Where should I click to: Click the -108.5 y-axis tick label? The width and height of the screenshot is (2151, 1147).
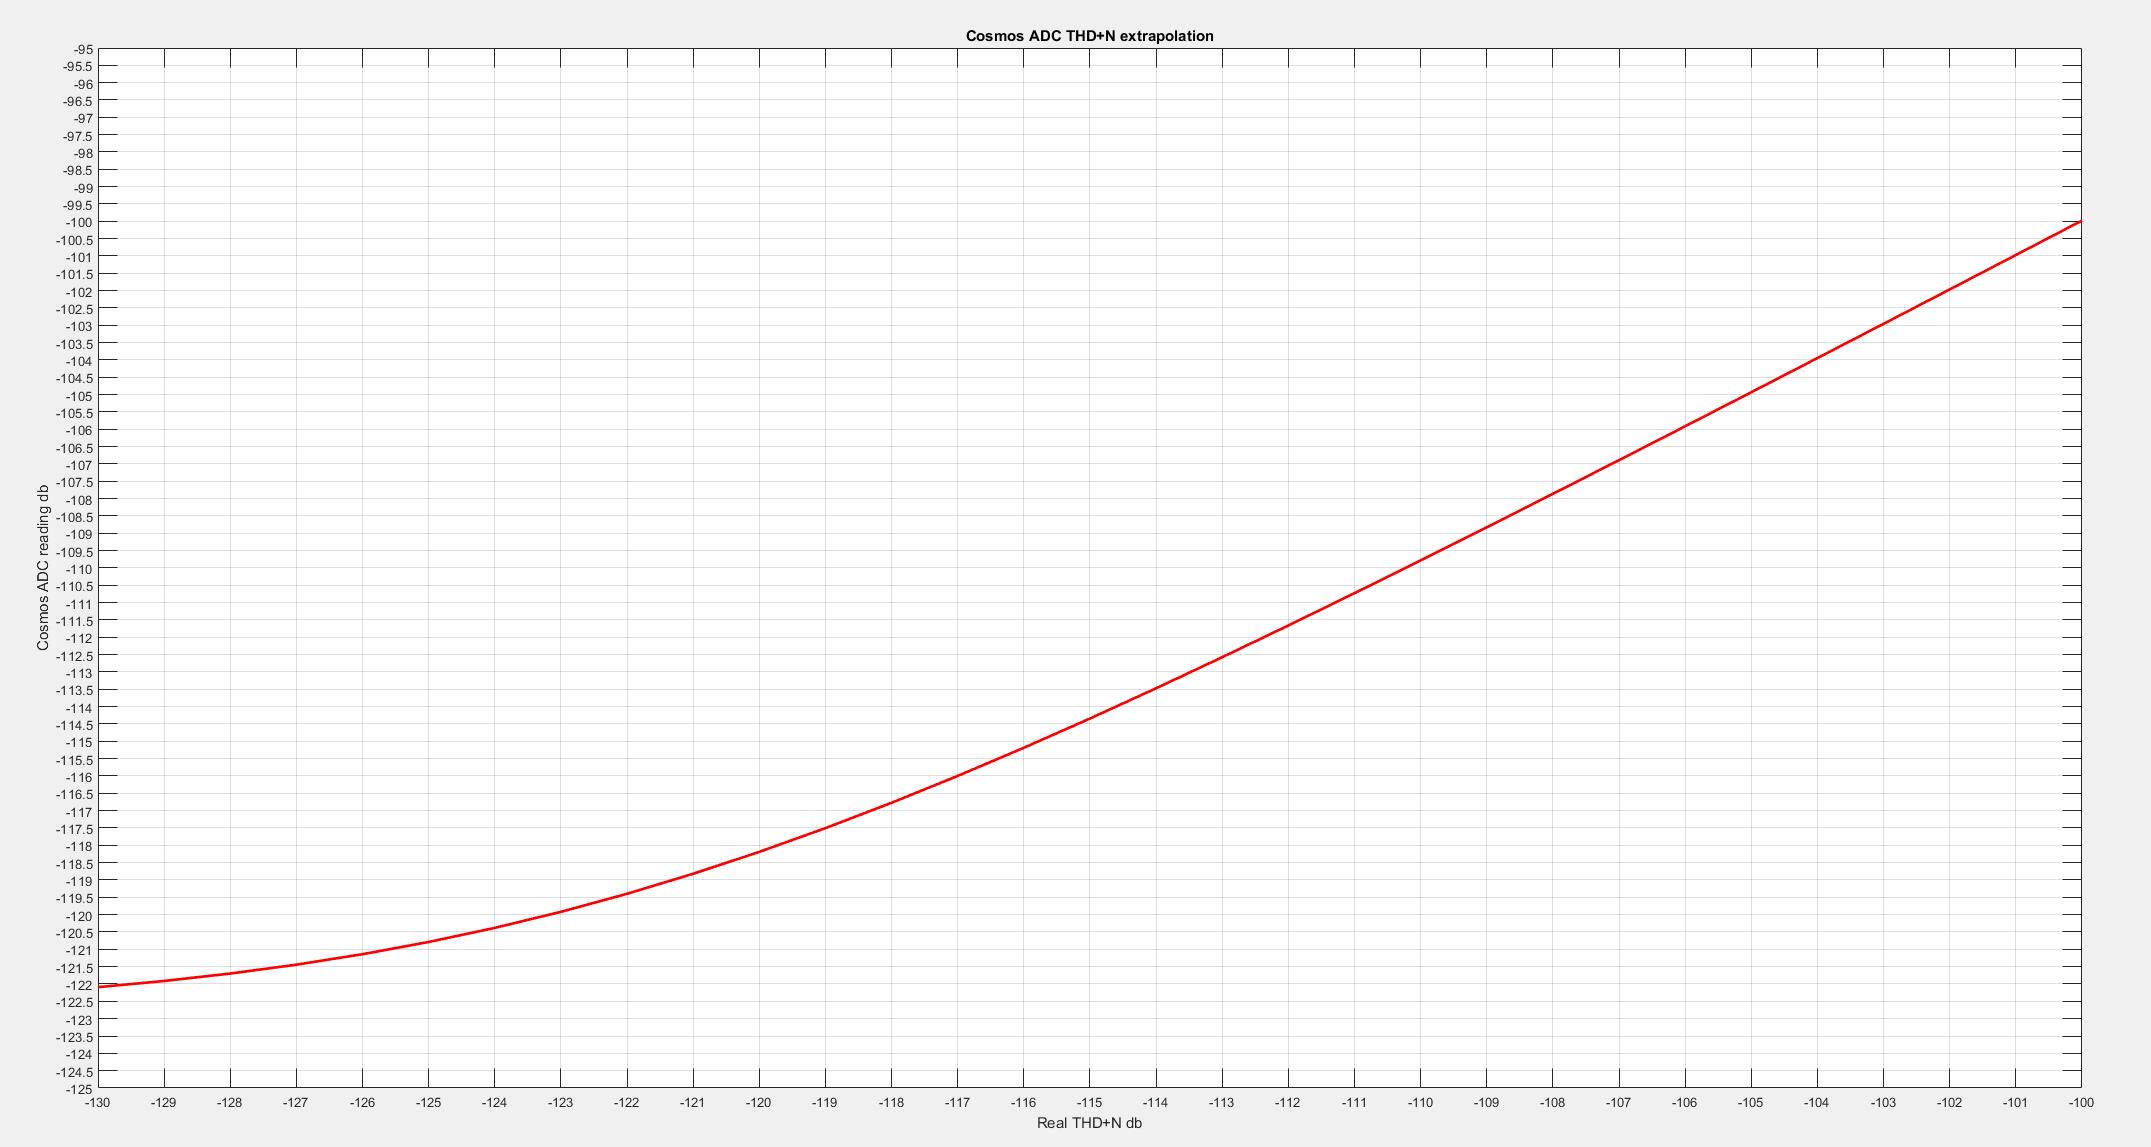pyautogui.click(x=76, y=517)
